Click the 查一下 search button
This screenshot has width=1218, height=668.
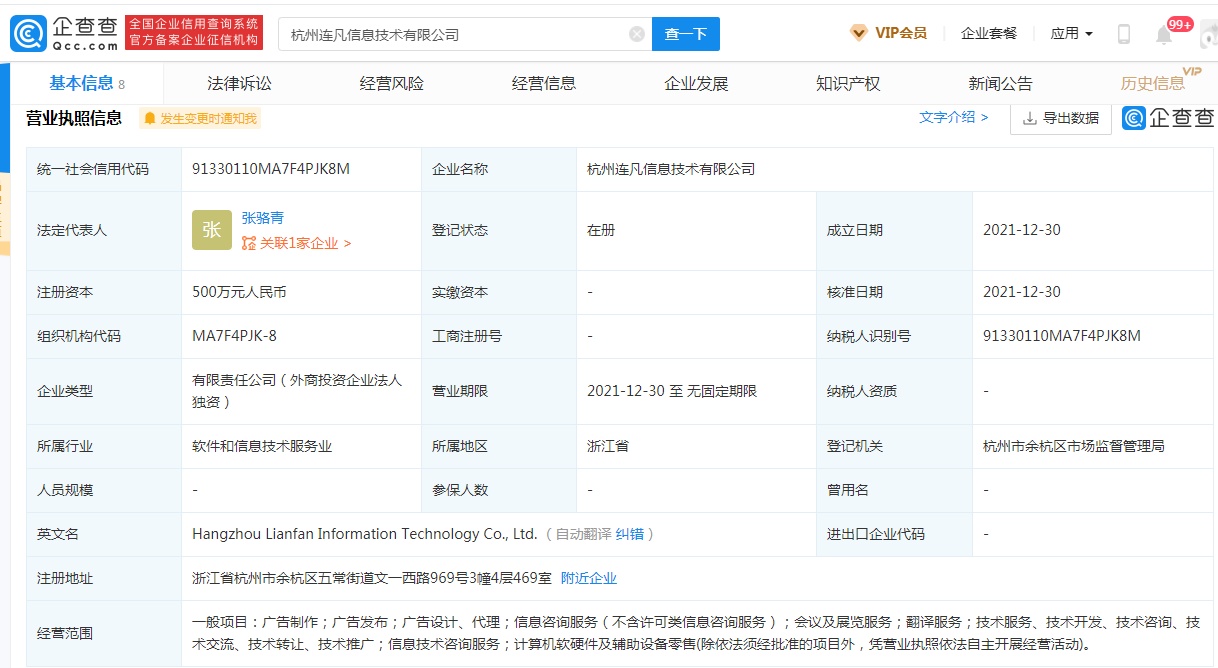coord(686,34)
